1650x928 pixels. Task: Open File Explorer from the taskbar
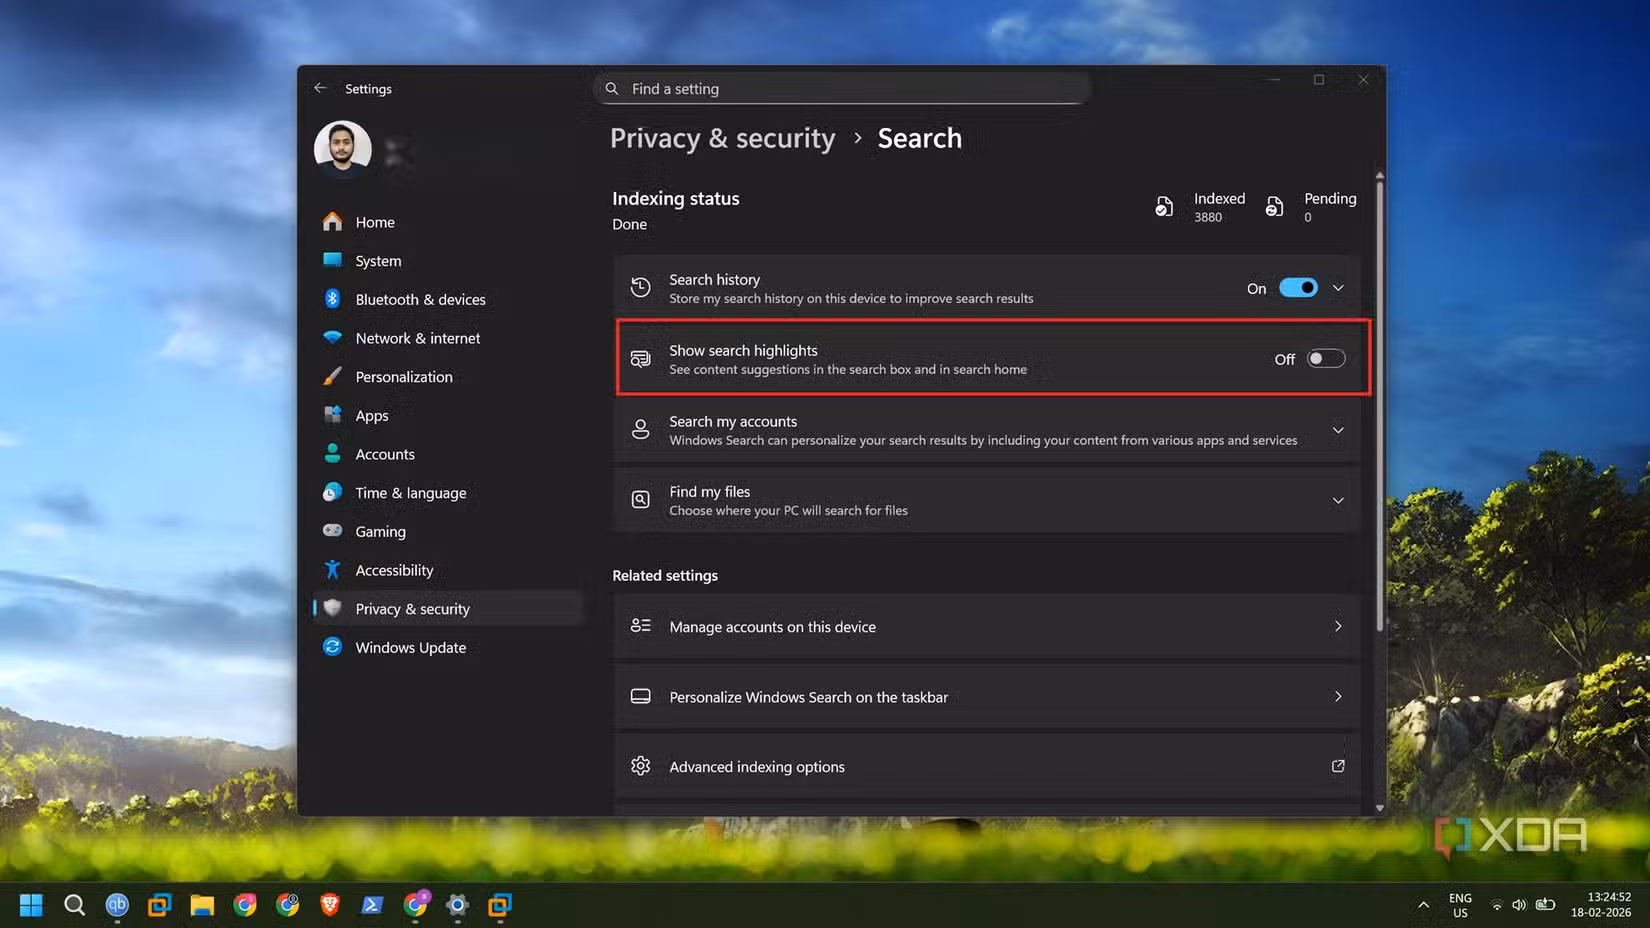[x=202, y=905]
